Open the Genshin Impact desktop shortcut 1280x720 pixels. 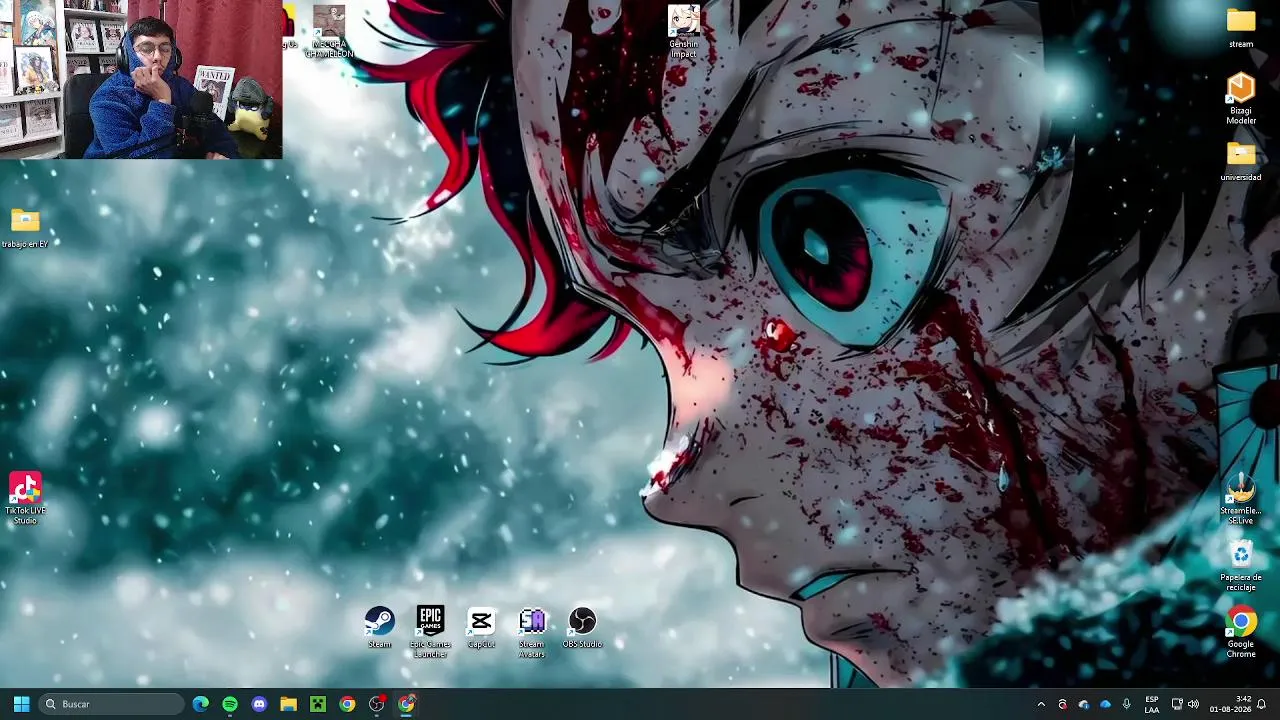tap(684, 31)
